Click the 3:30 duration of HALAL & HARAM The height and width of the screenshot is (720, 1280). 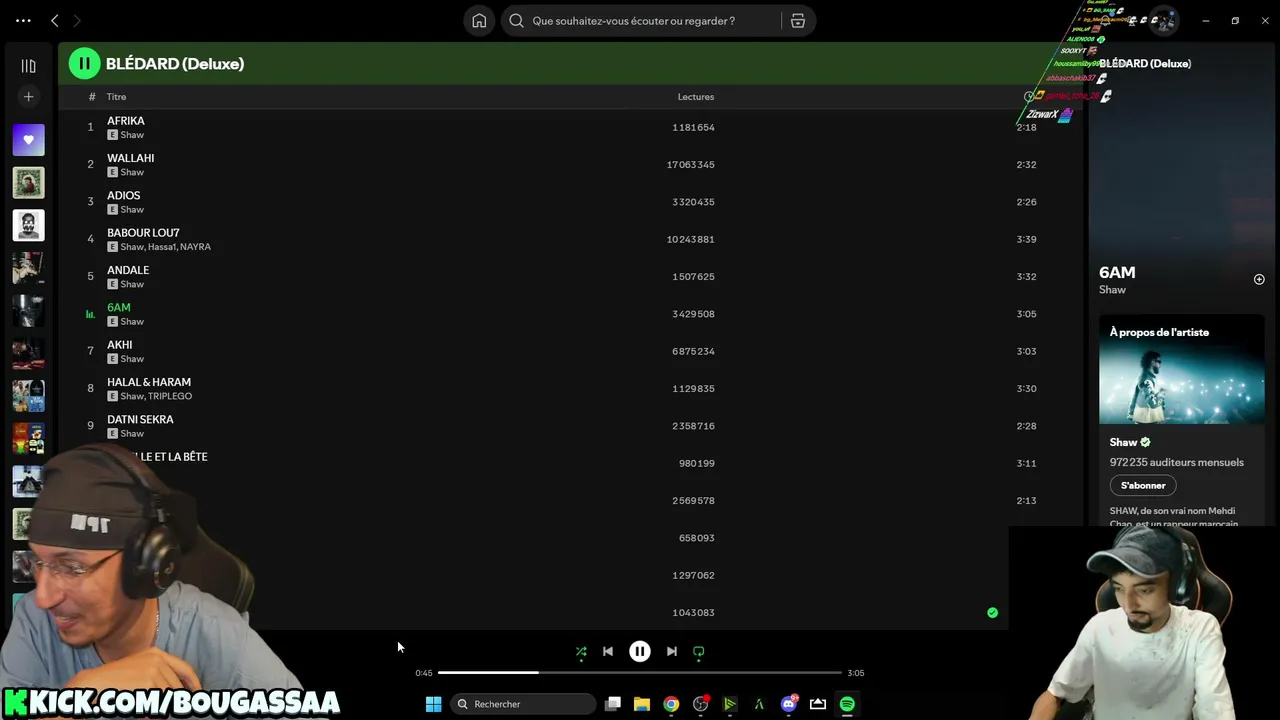pyautogui.click(x=1026, y=389)
